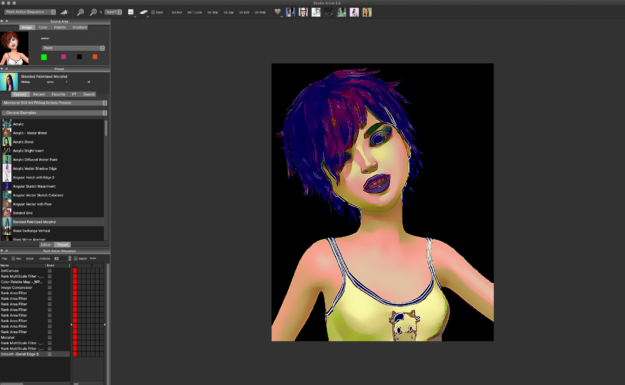This screenshot has height=385, width=625.
Task: Click the Erase button in Paint Action Sequence
Action: 30,258
